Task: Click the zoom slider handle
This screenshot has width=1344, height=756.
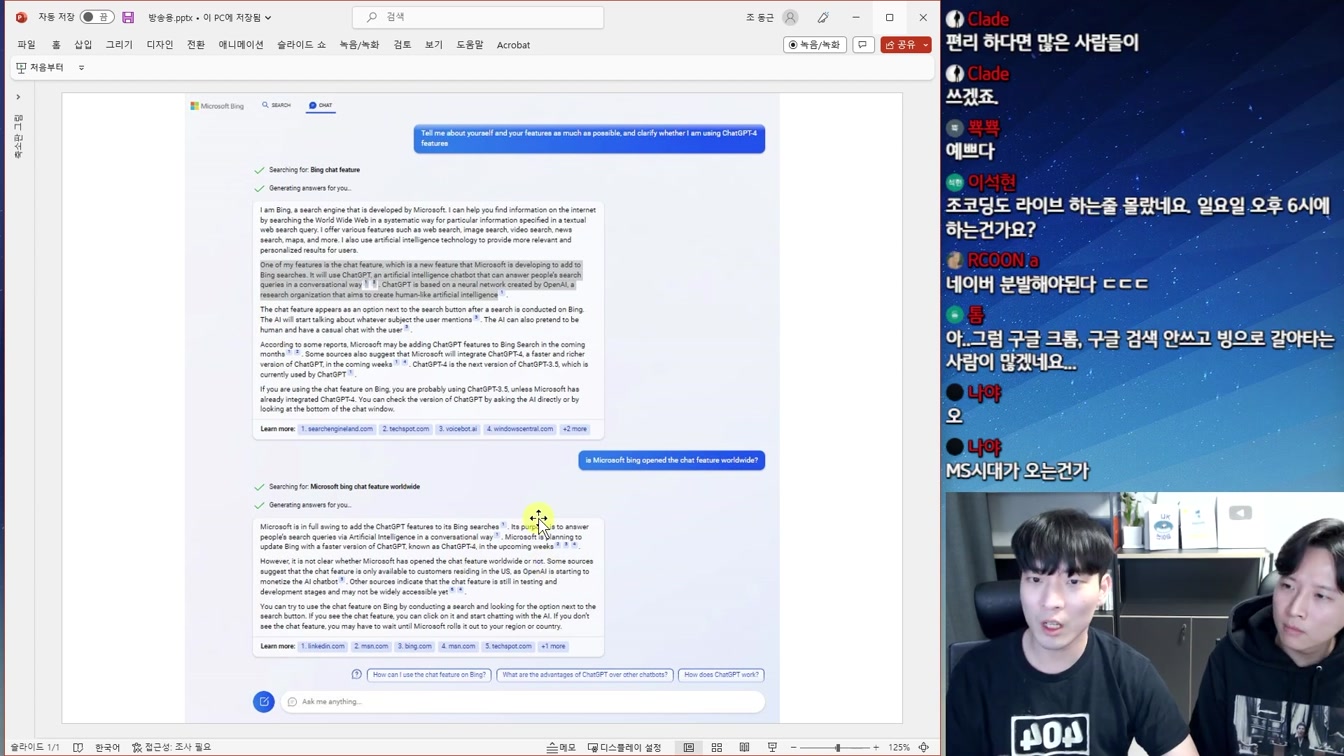Action: (837, 747)
